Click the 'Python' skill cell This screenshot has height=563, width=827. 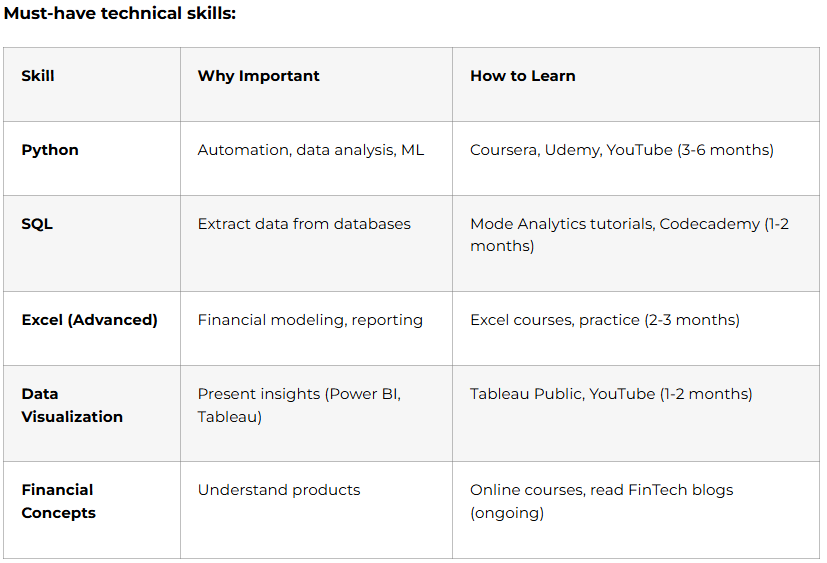click(x=50, y=150)
